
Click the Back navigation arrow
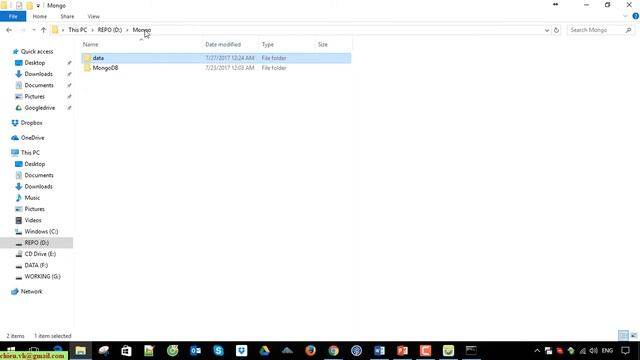pyautogui.click(x=9, y=30)
